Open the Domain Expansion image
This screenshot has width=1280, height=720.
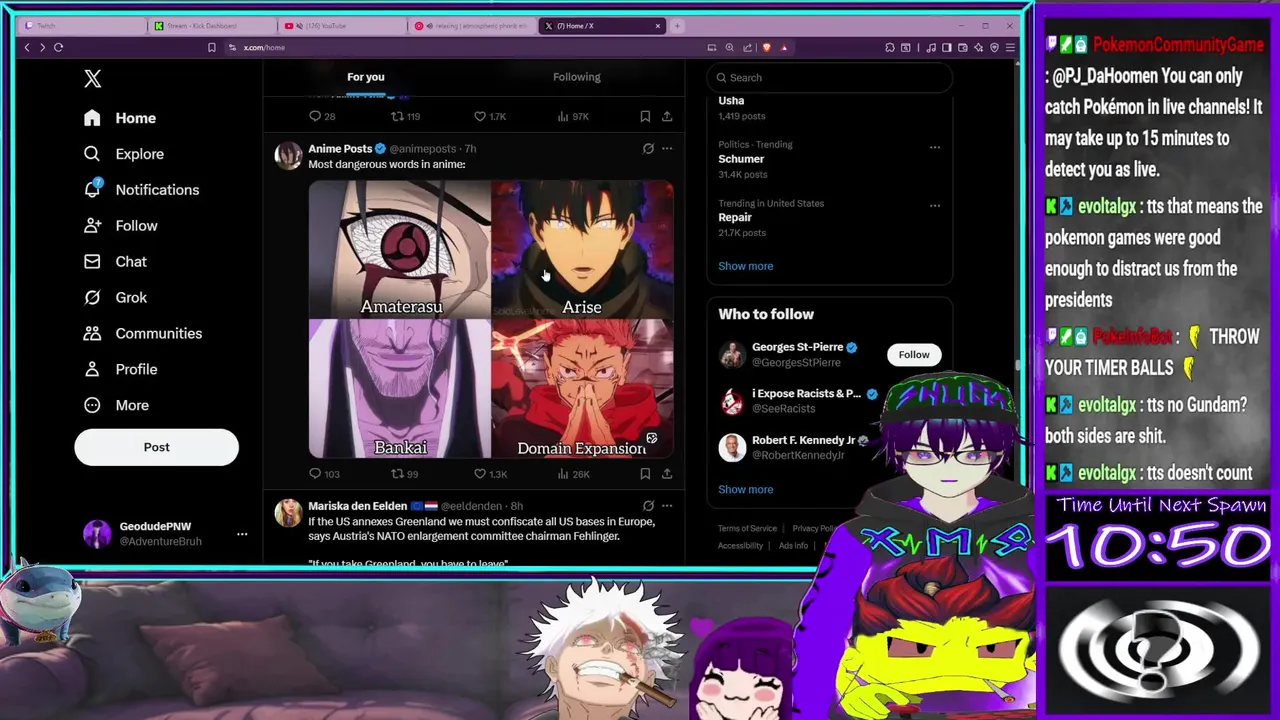point(583,389)
